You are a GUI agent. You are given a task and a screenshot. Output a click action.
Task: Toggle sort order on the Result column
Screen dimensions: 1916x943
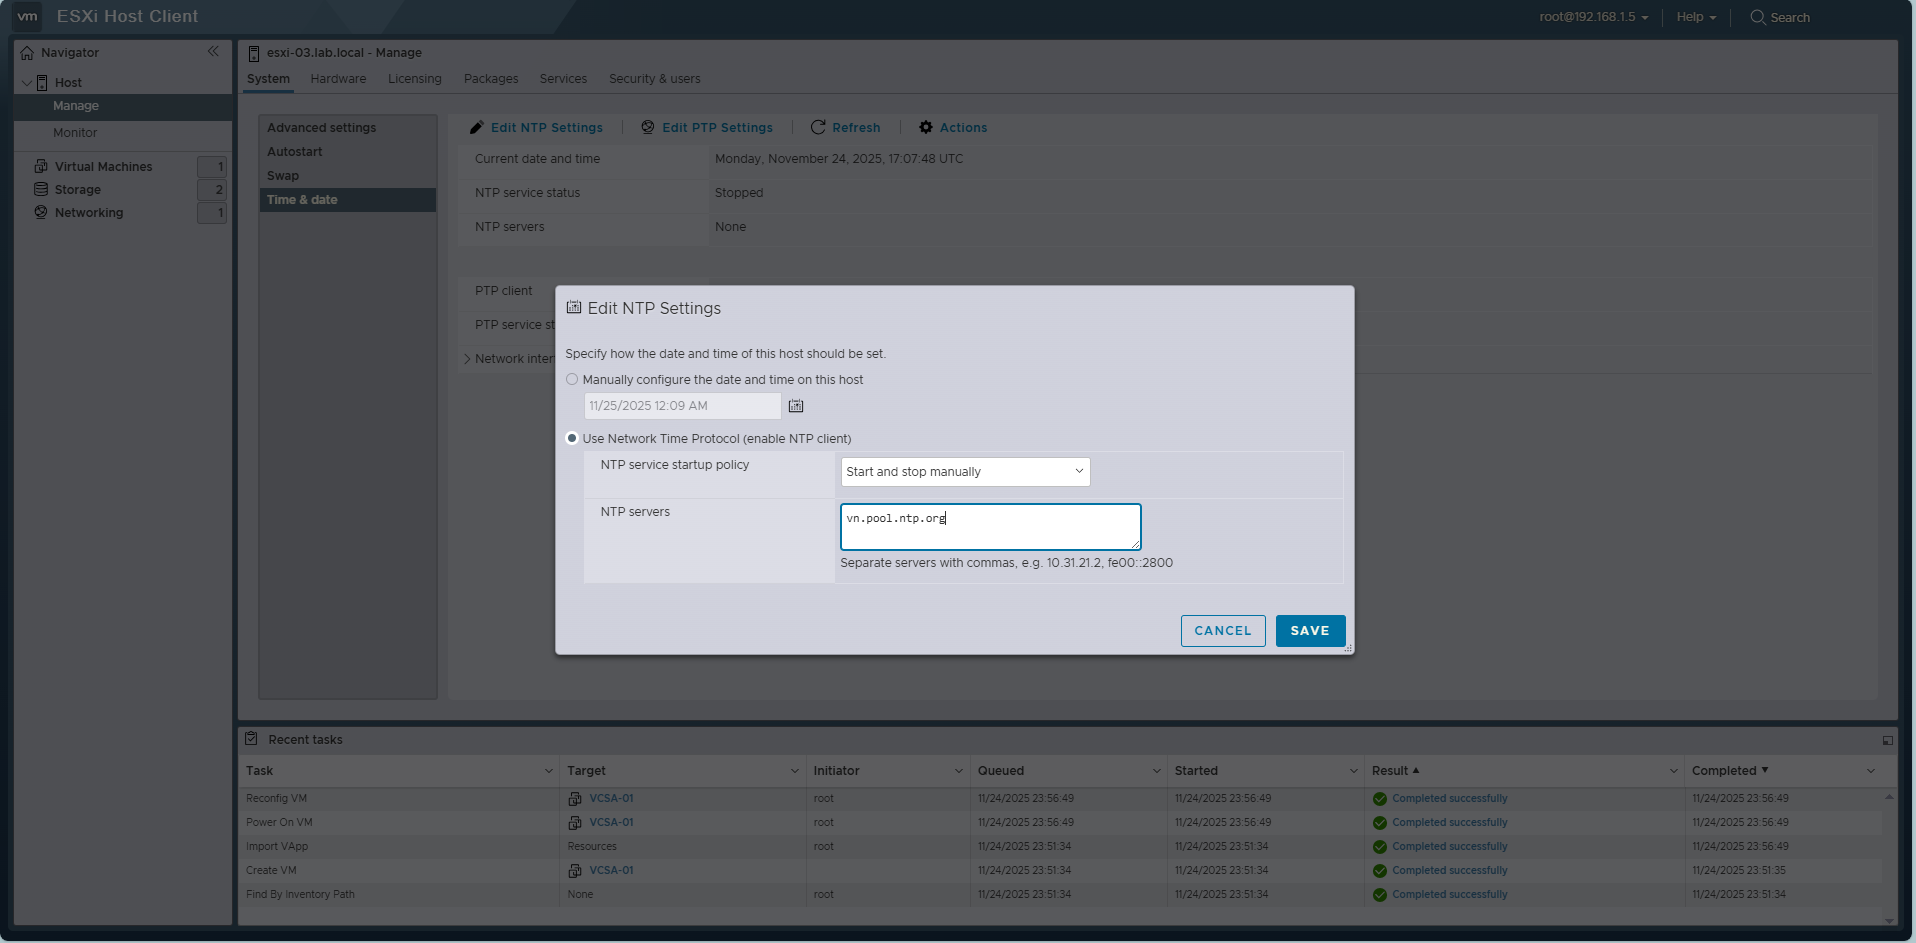tap(1395, 770)
